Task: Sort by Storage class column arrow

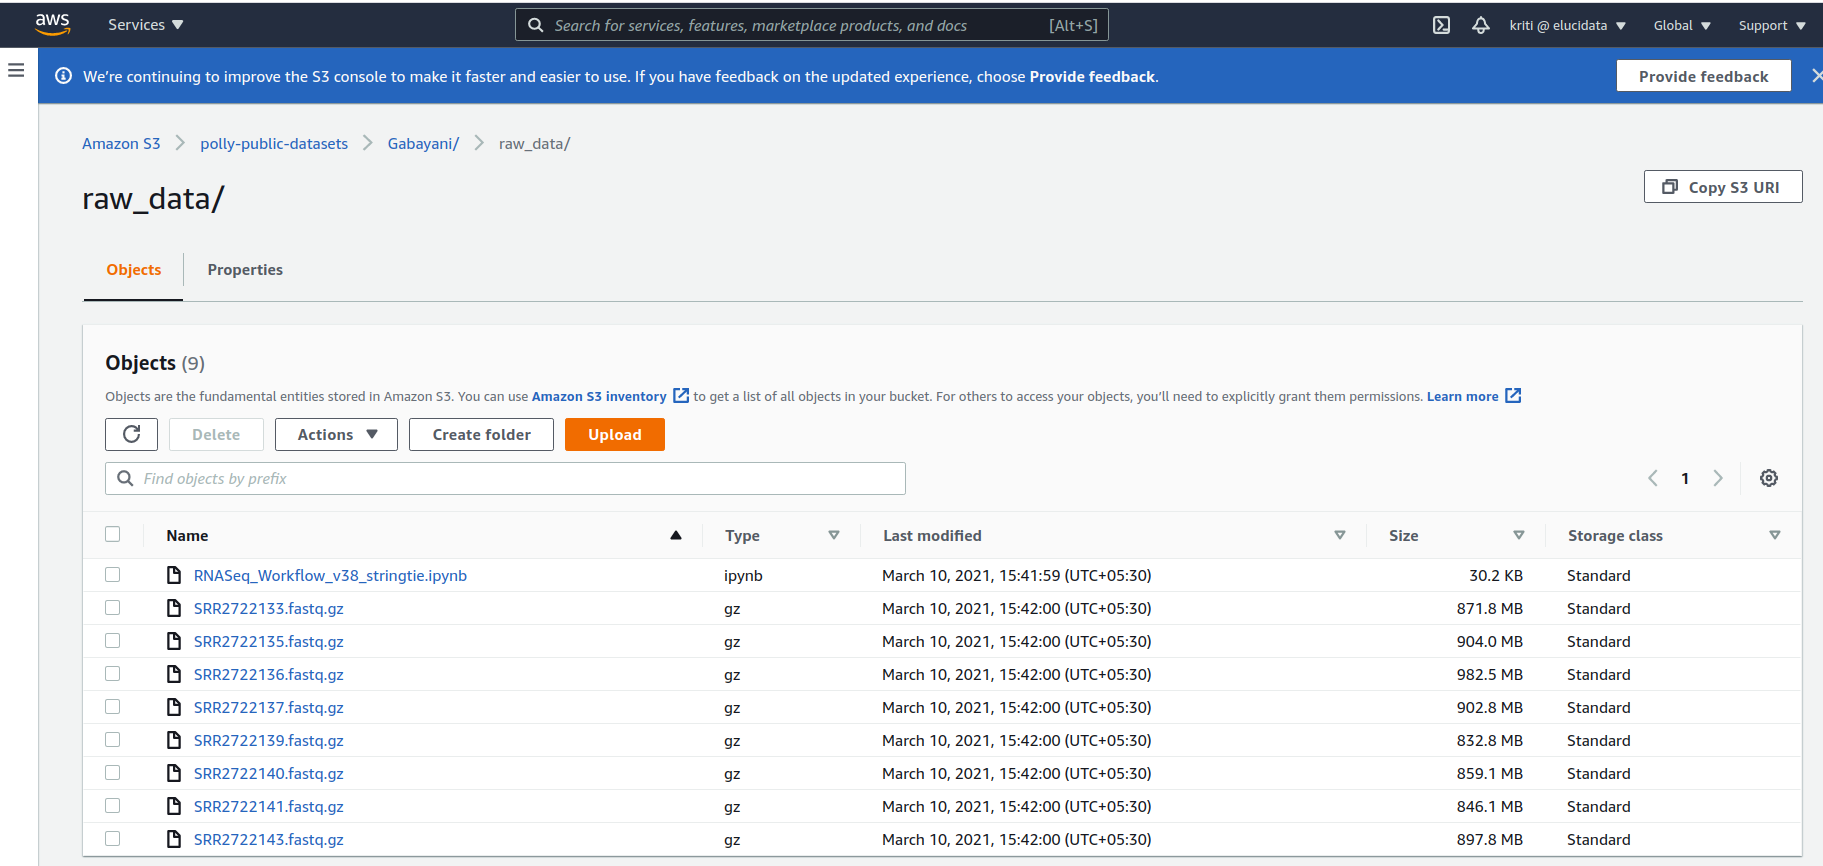Action: tap(1775, 535)
